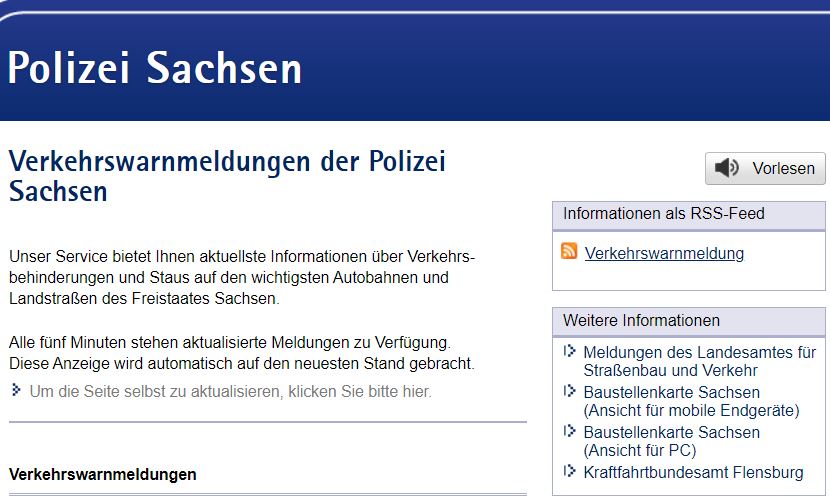Click text 'Diese Anzeige wird automatisch'

pos(241,363)
